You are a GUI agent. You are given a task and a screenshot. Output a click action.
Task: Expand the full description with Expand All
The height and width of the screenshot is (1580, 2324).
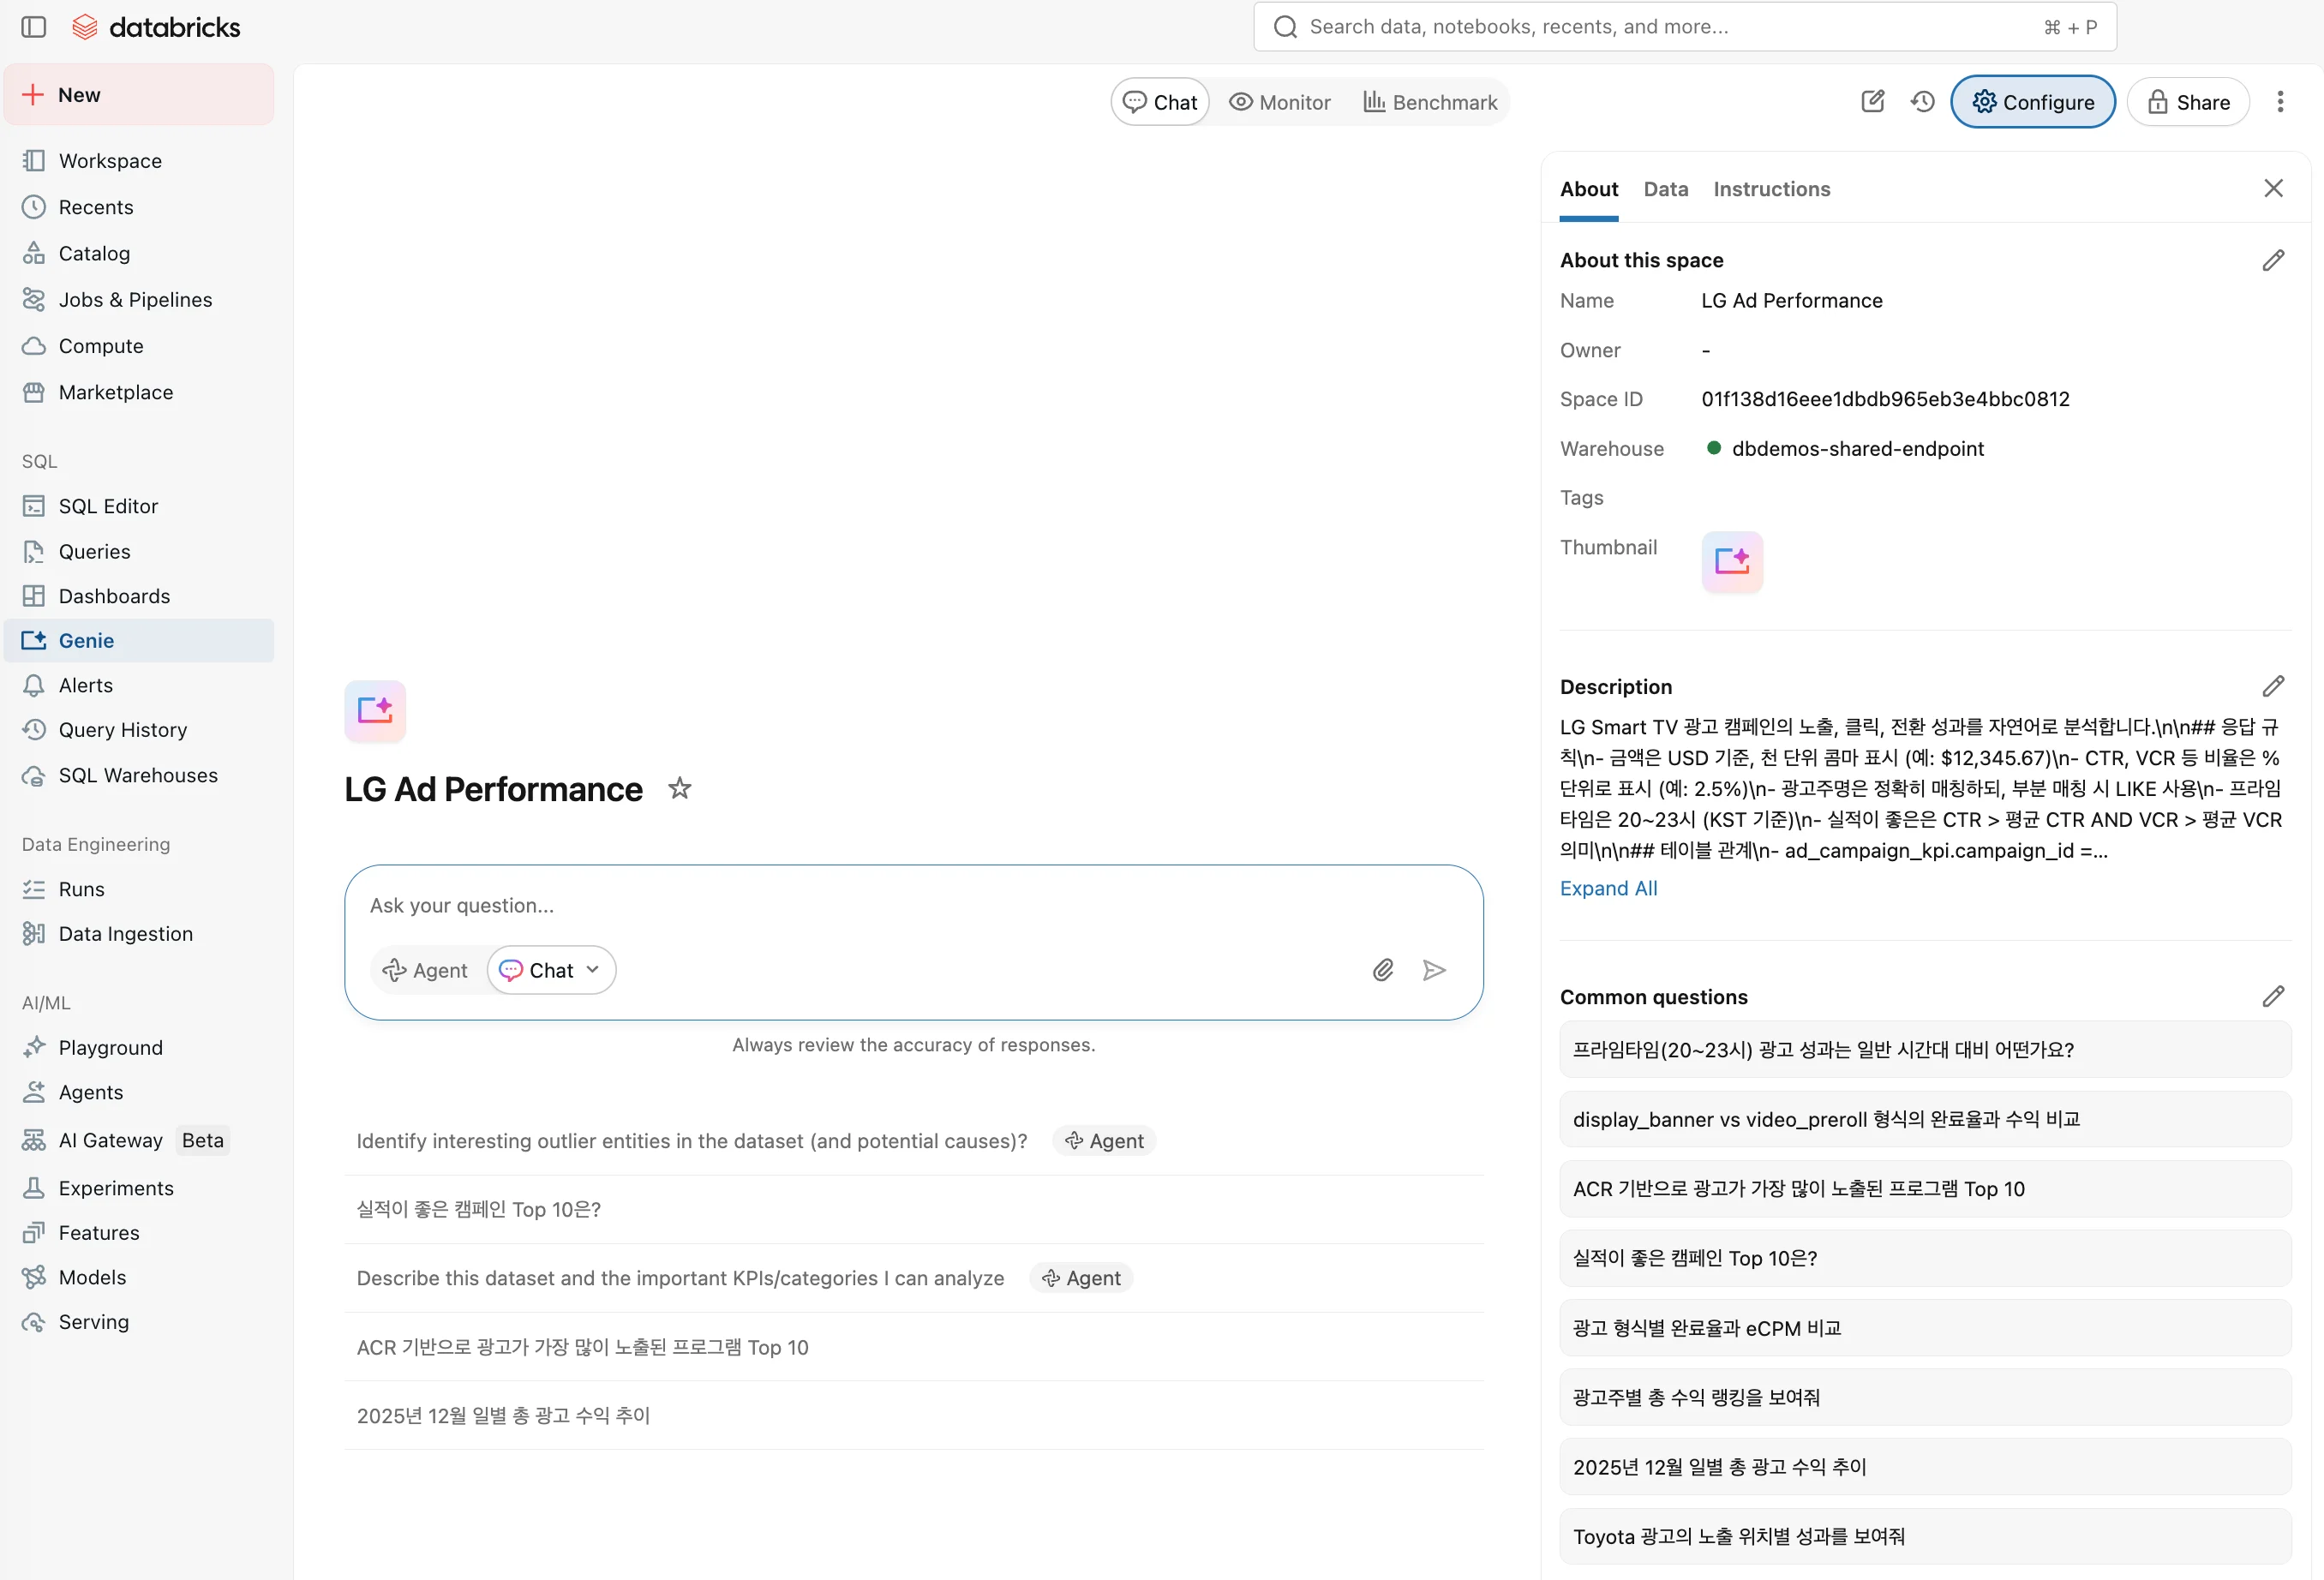1608,888
